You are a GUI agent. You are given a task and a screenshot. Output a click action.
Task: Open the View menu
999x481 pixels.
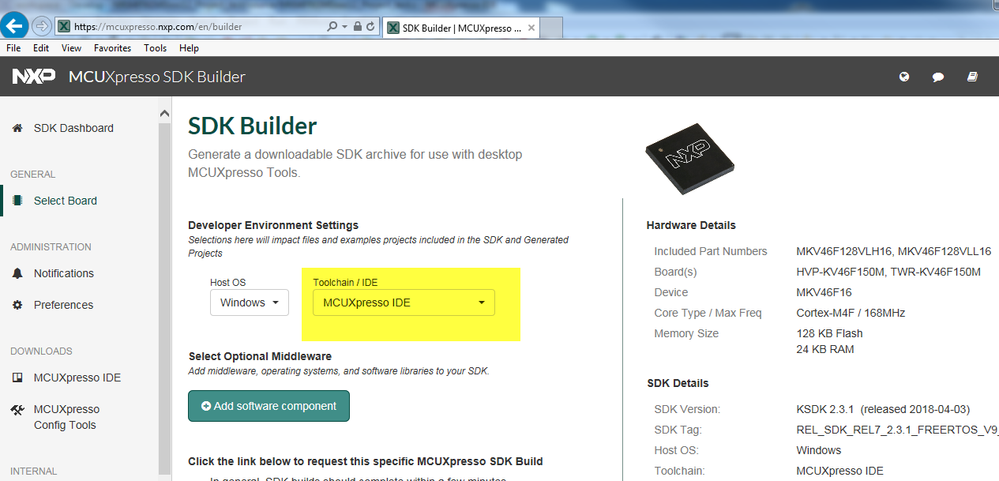71,48
